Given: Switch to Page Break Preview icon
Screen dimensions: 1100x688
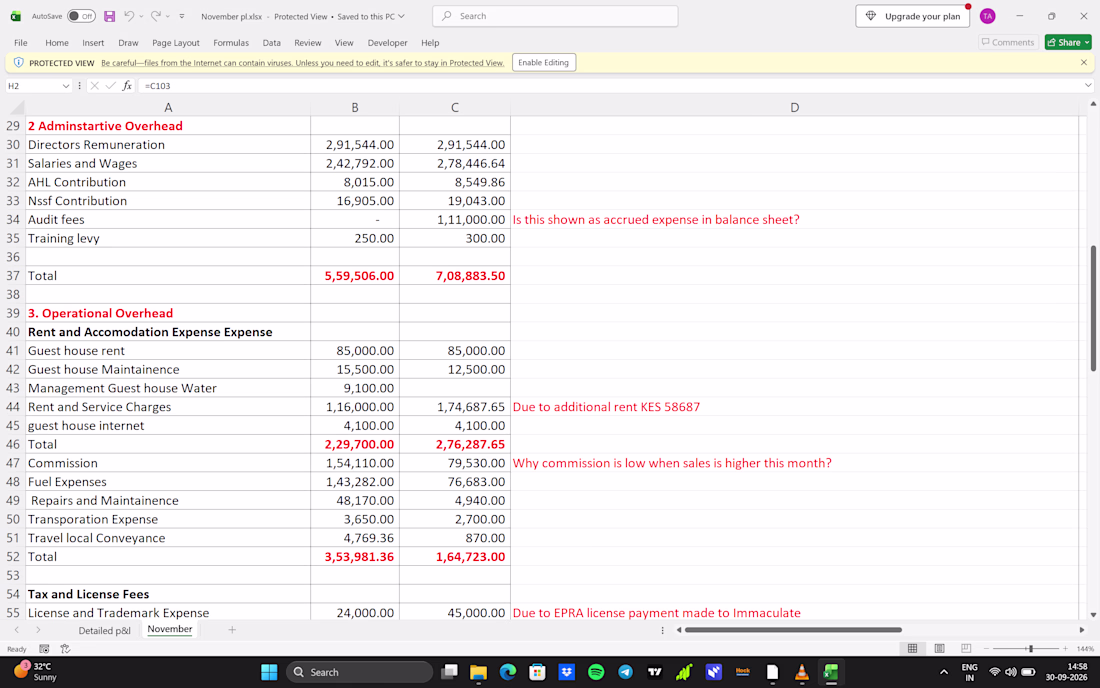Looking at the screenshot, I should [x=966, y=649].
